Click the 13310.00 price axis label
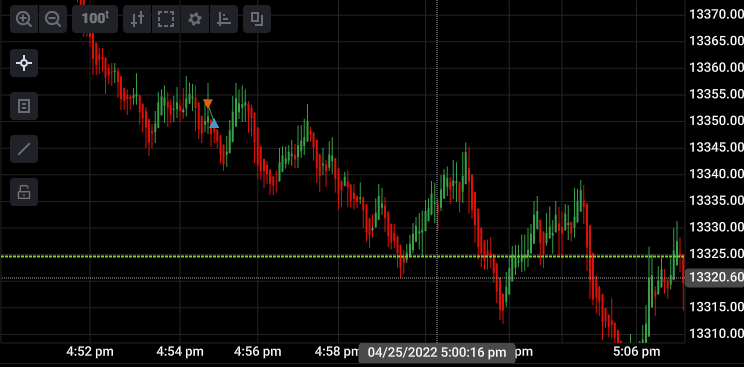The image size is (744, 367). 716,334
